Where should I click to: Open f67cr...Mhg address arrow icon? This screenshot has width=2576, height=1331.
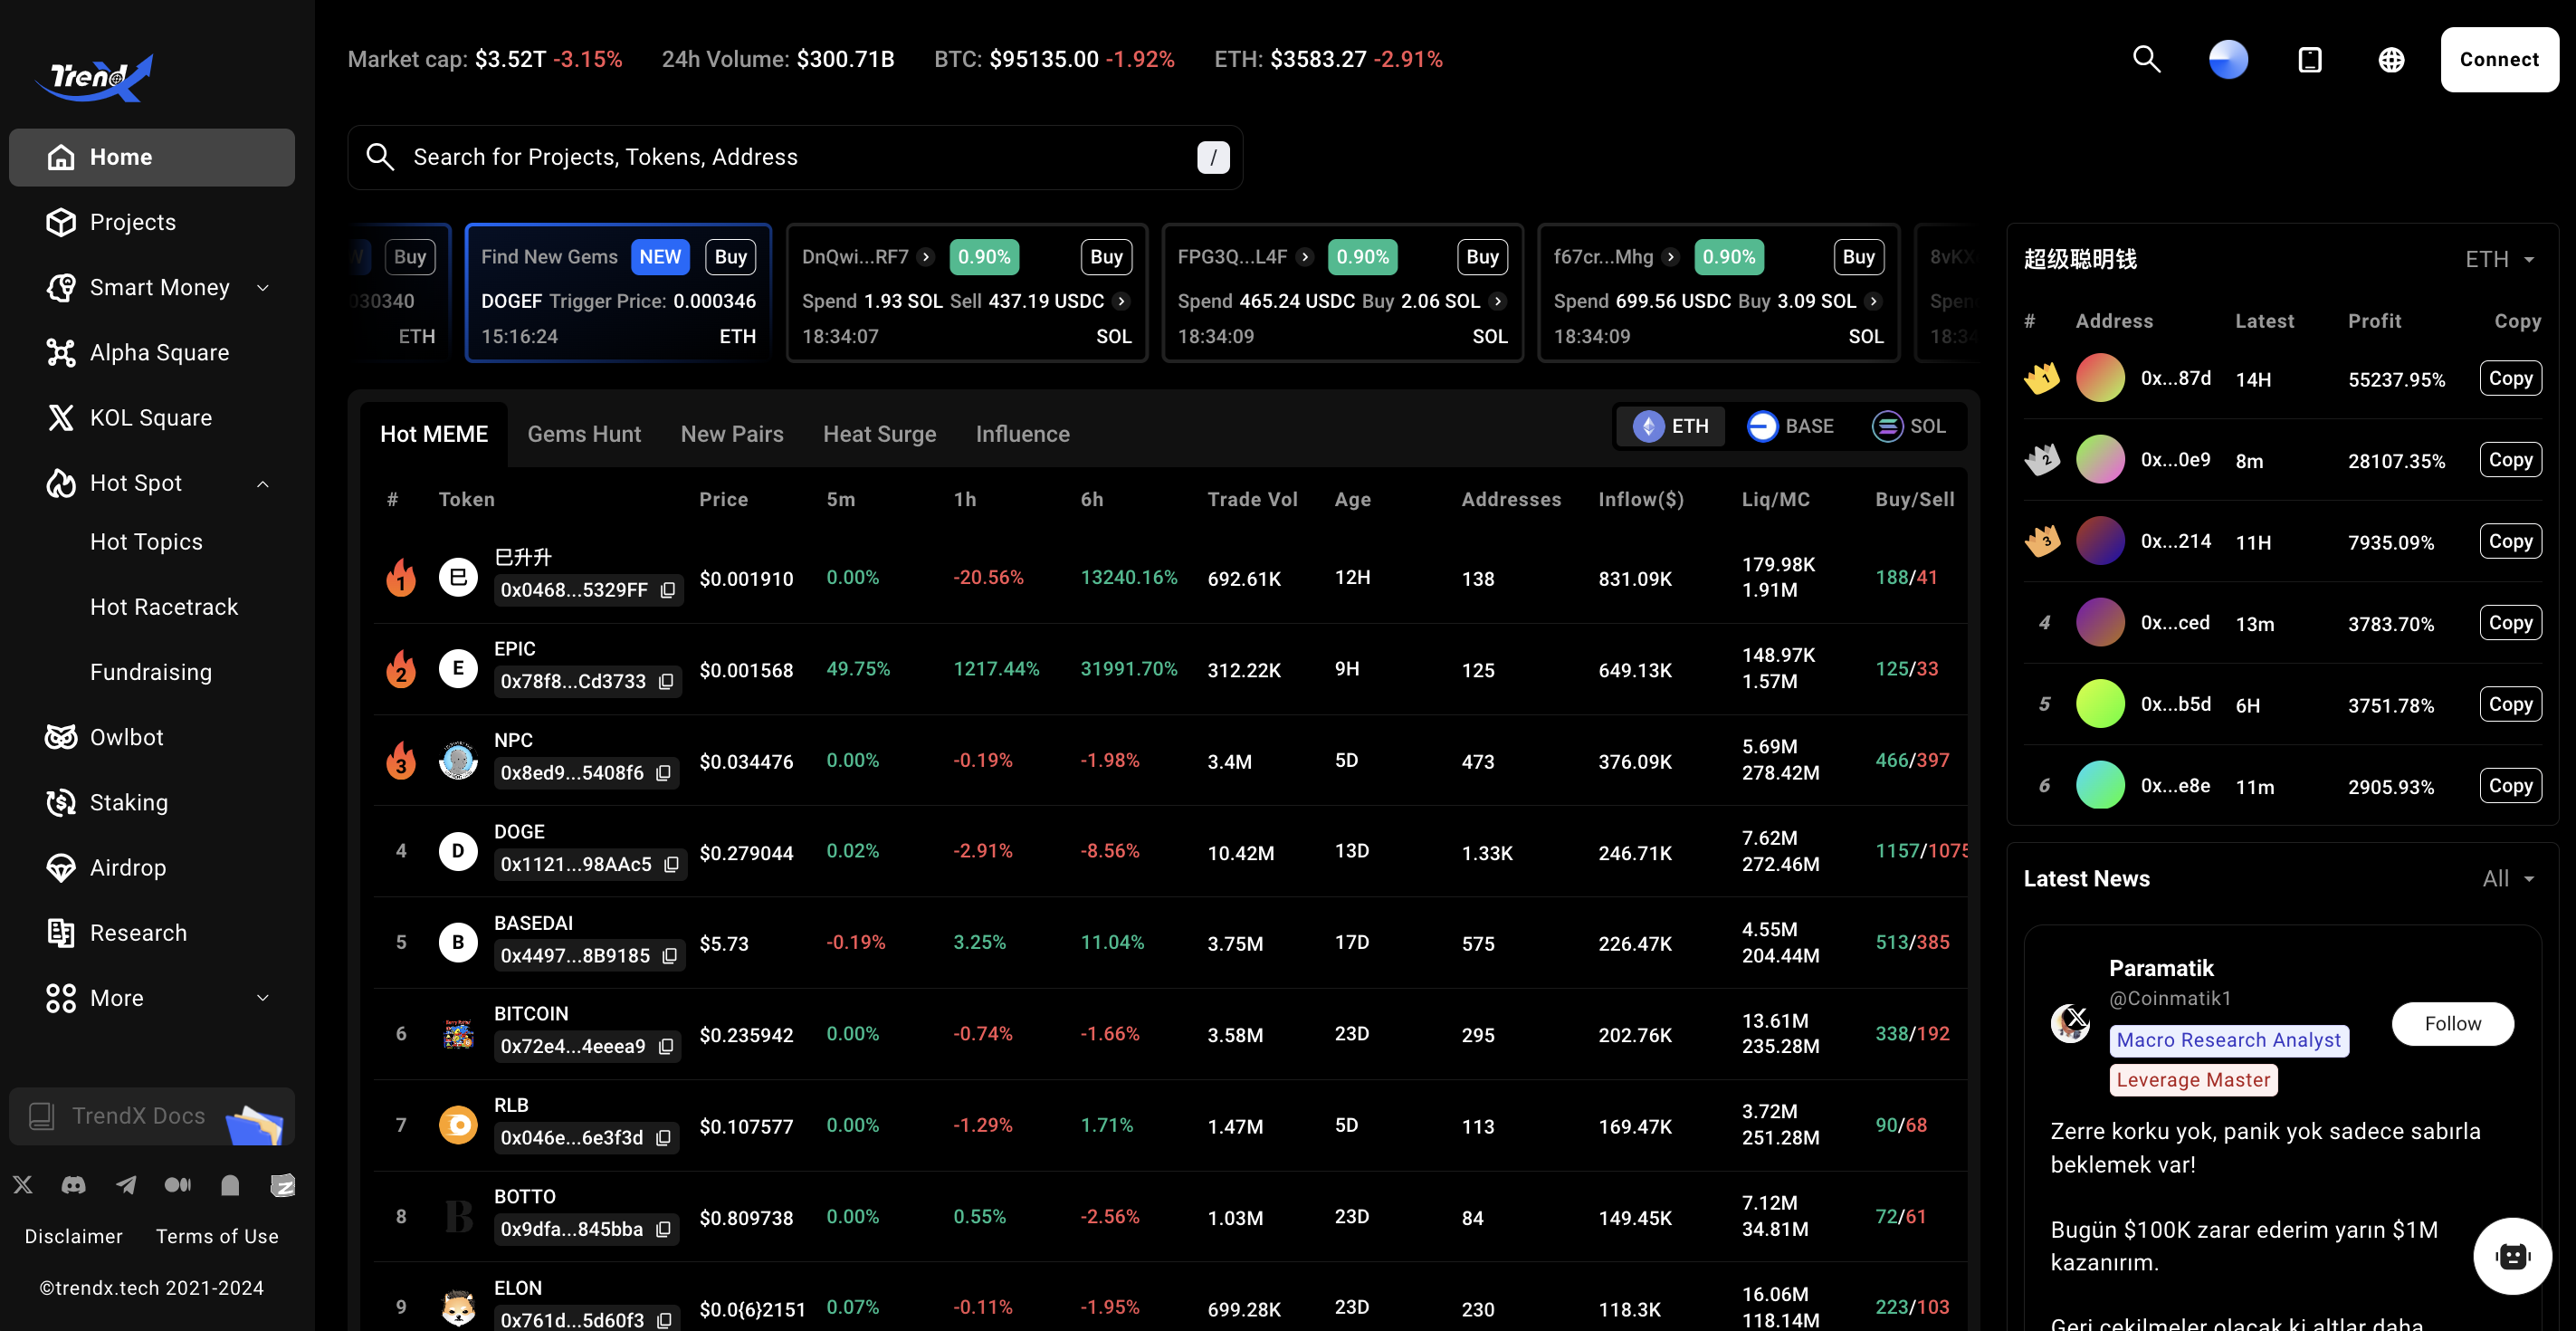pos(1670,257)
